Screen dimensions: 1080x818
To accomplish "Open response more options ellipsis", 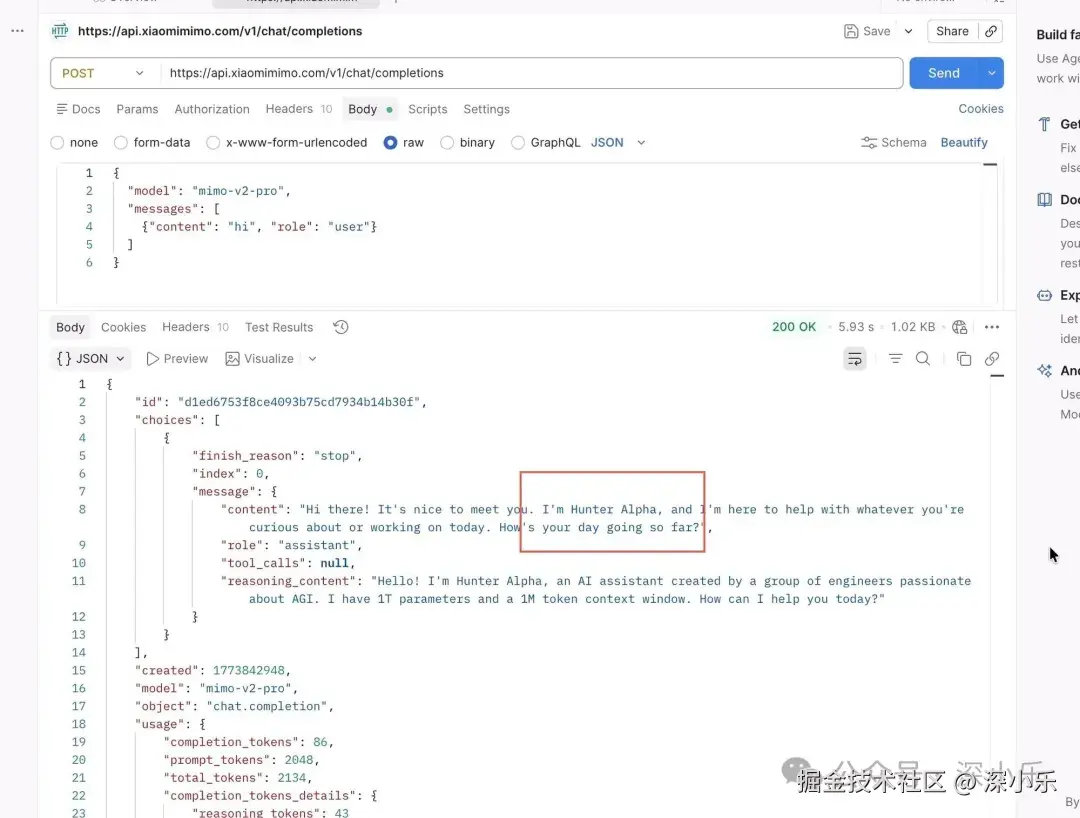I will pos(992,327).
